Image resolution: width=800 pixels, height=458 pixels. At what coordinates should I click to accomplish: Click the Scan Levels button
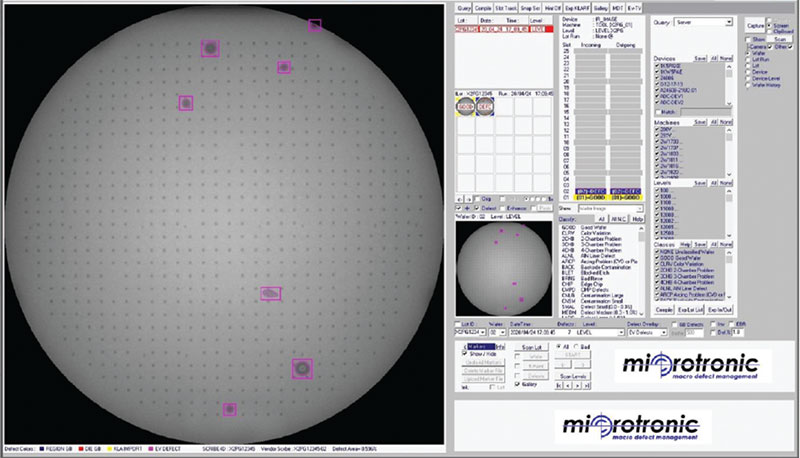(573, 376)
